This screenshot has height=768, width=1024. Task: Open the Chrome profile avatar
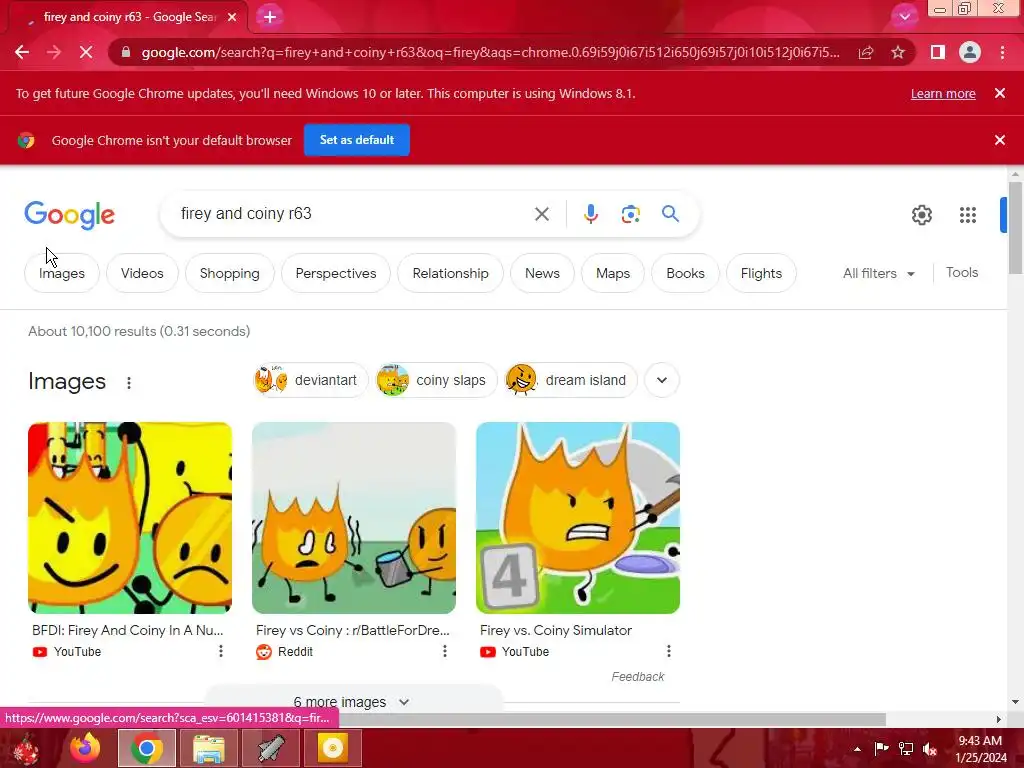970,52
